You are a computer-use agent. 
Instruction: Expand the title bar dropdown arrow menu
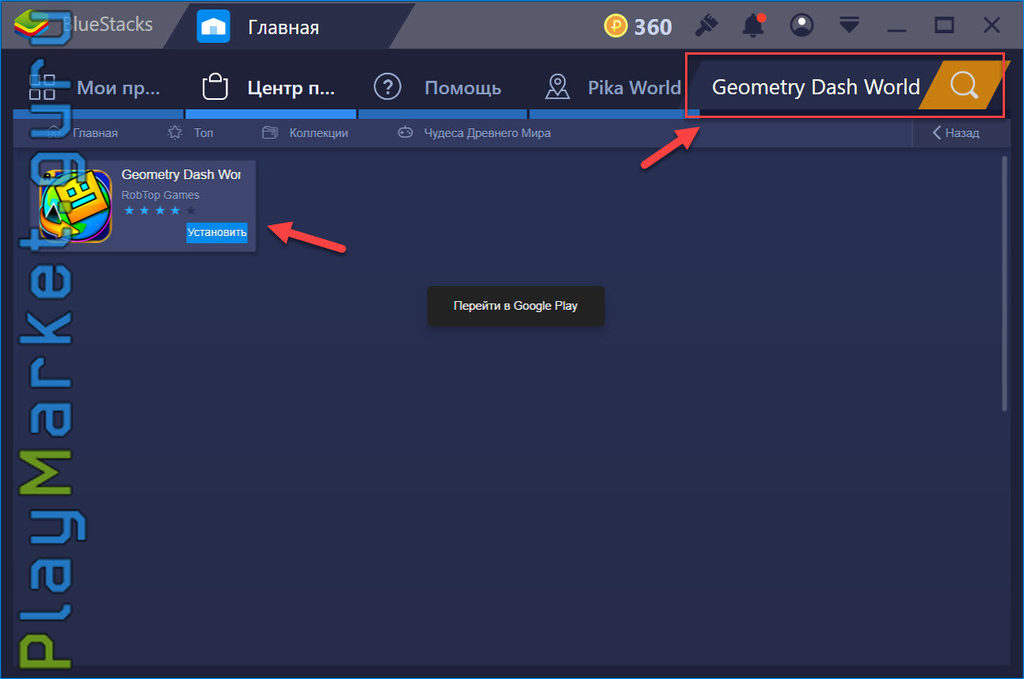tap(849, 25)
